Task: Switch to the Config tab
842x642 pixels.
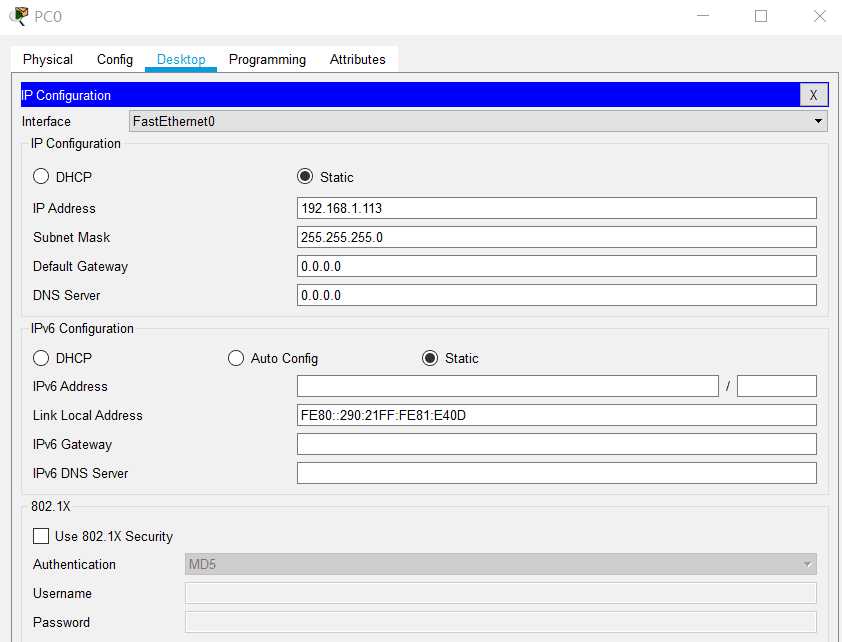Action: coord(114,59)
